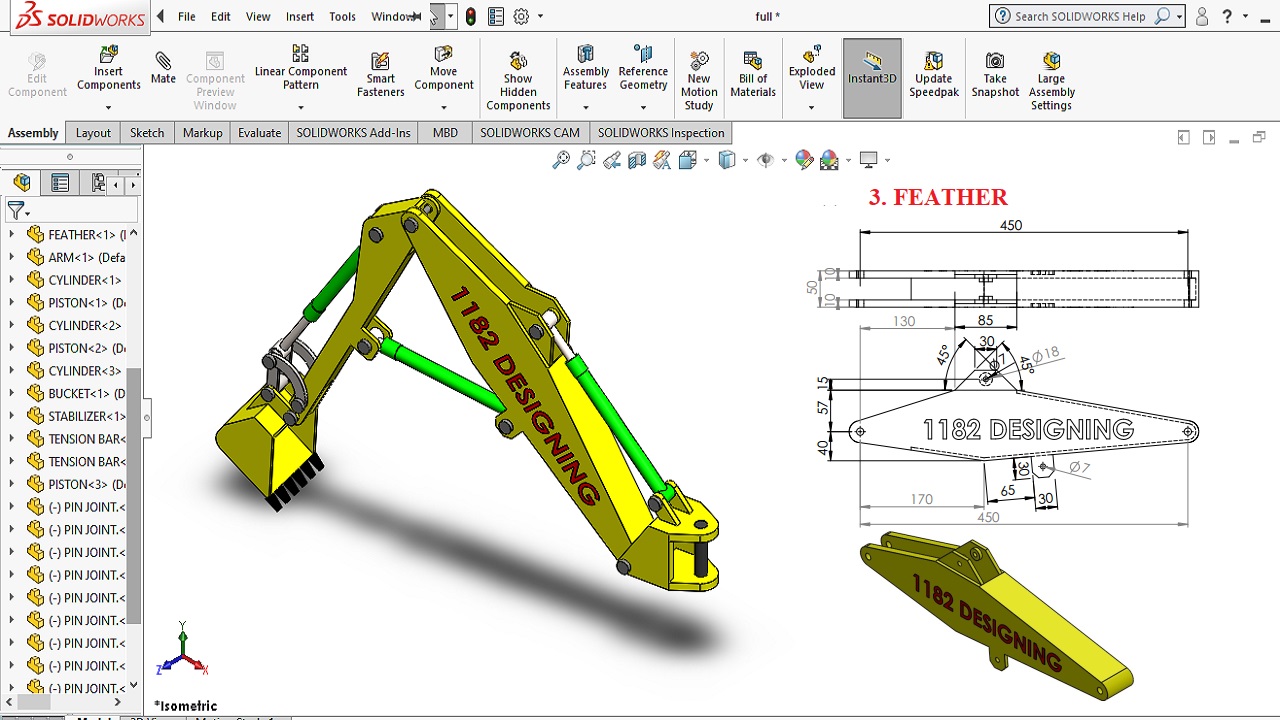The width and height of the screenshot is (1280, 720).
Task: Switch to the Sketch tab
Action: pos(147,133)
